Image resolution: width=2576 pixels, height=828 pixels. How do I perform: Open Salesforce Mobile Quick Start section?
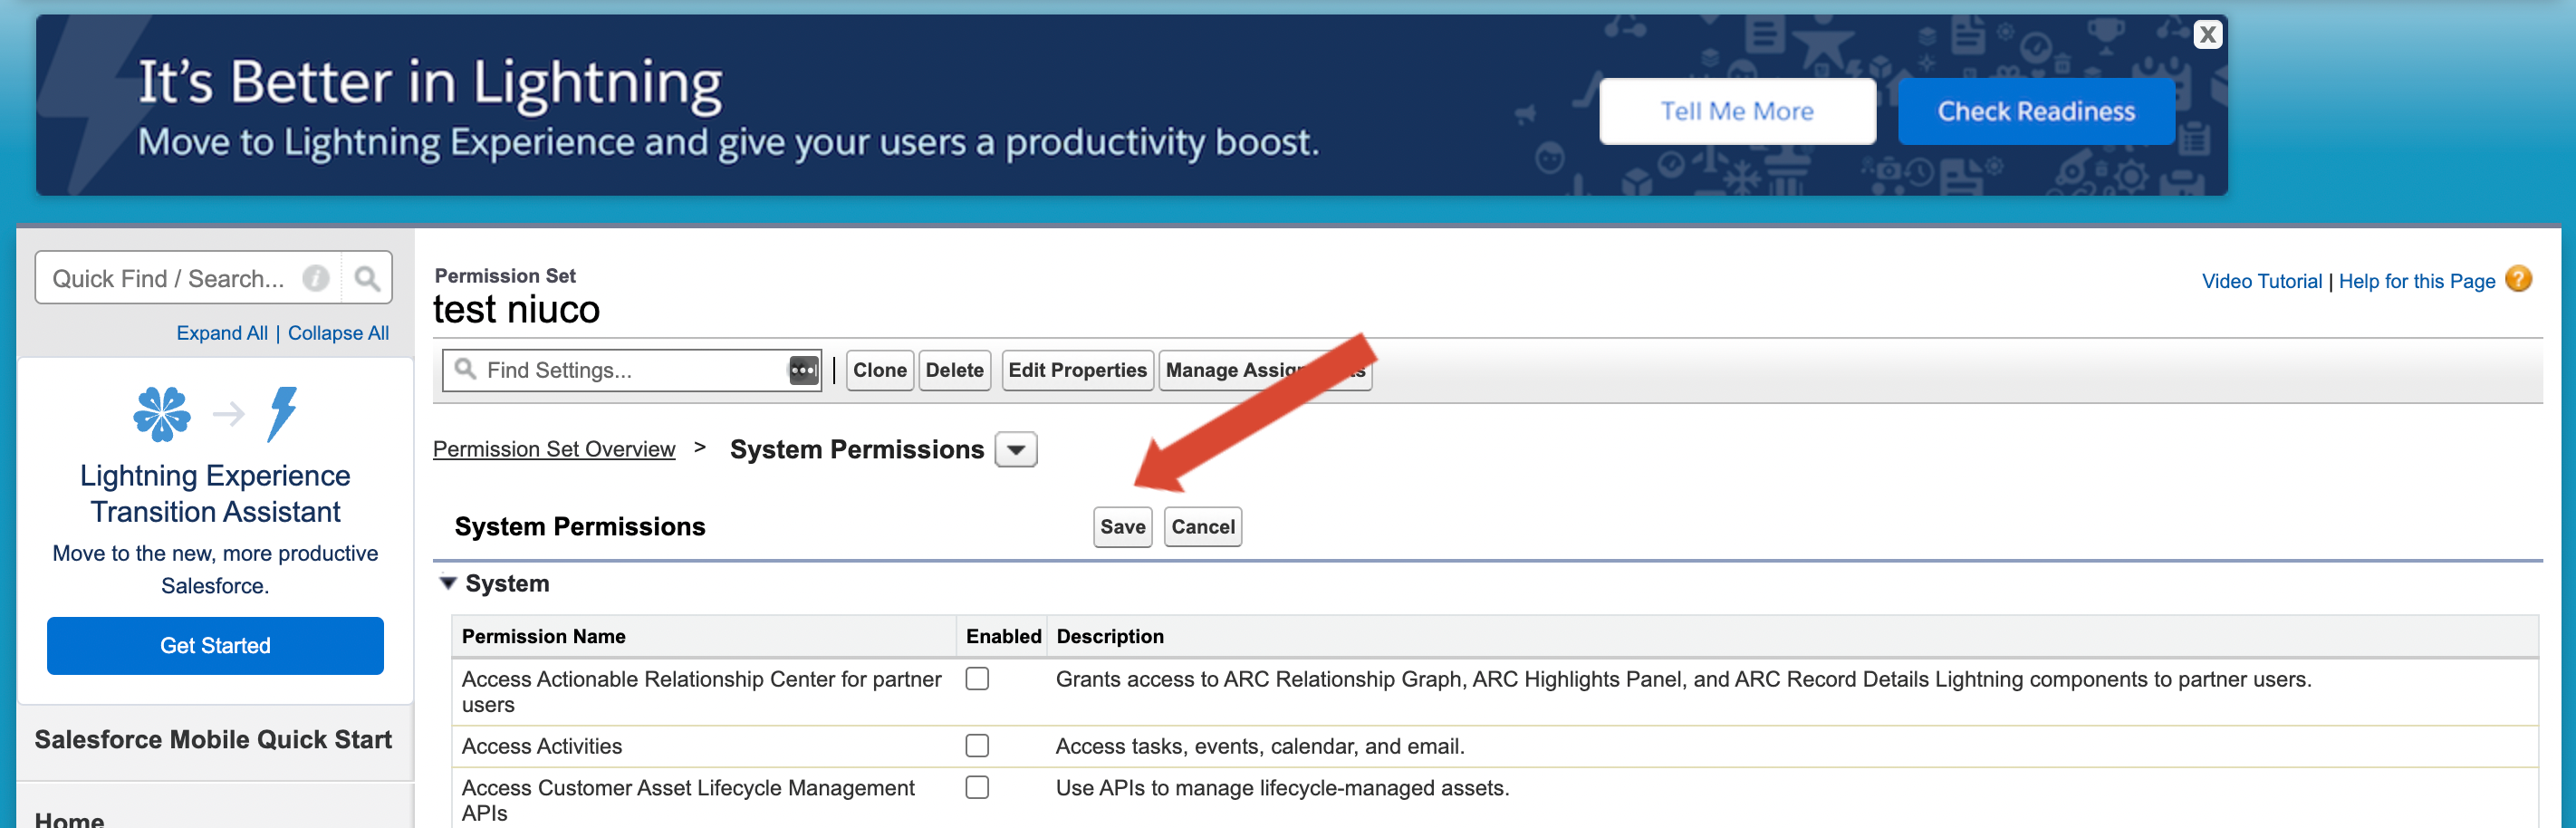[213, 739]
